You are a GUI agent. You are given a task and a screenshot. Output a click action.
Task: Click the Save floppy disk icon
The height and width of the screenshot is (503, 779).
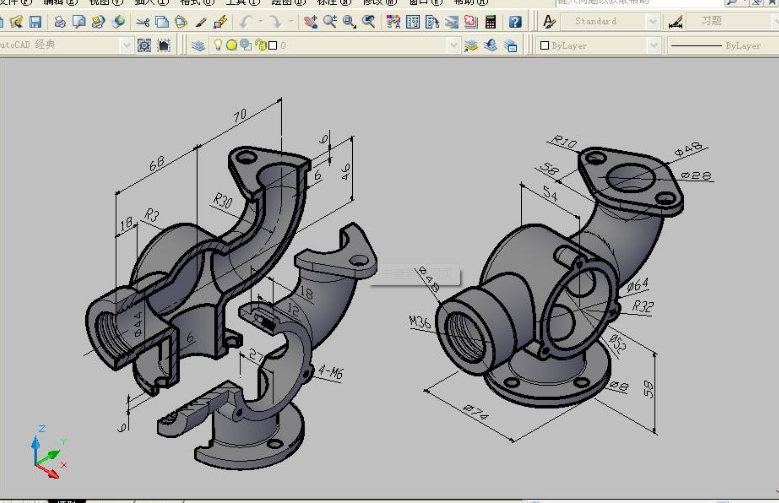(36, 21)
